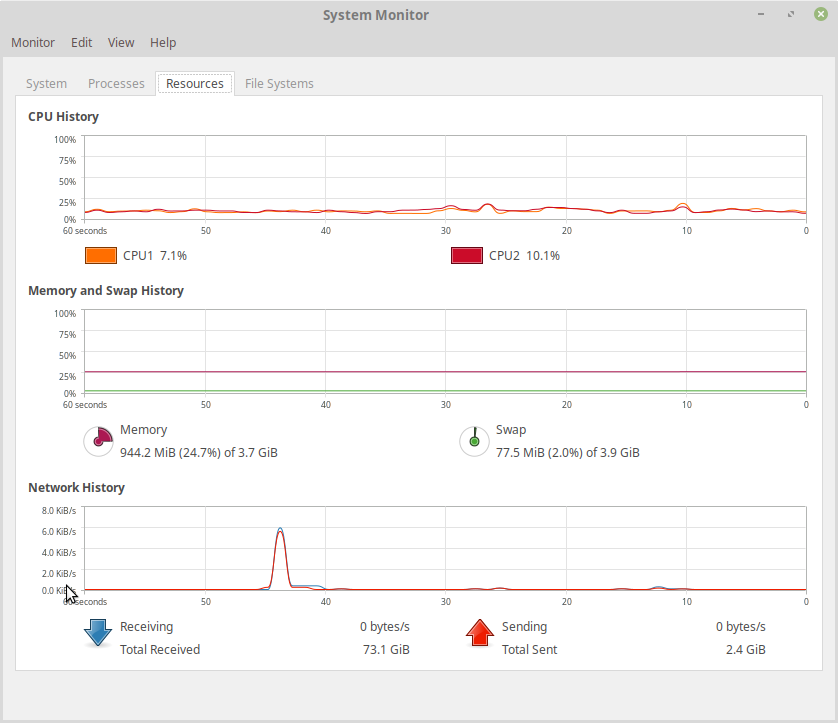Open the Edit menu

(81, 42)
